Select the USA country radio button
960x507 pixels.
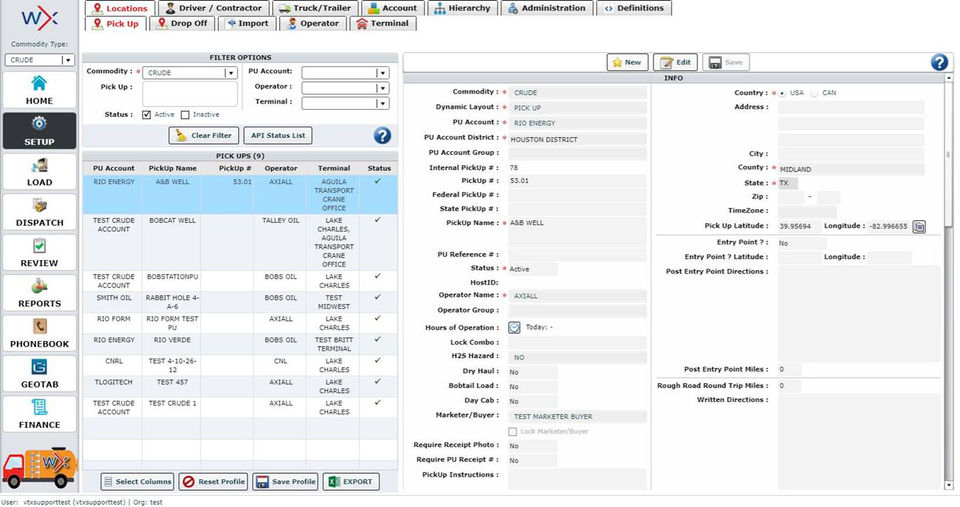click(782, 93)
